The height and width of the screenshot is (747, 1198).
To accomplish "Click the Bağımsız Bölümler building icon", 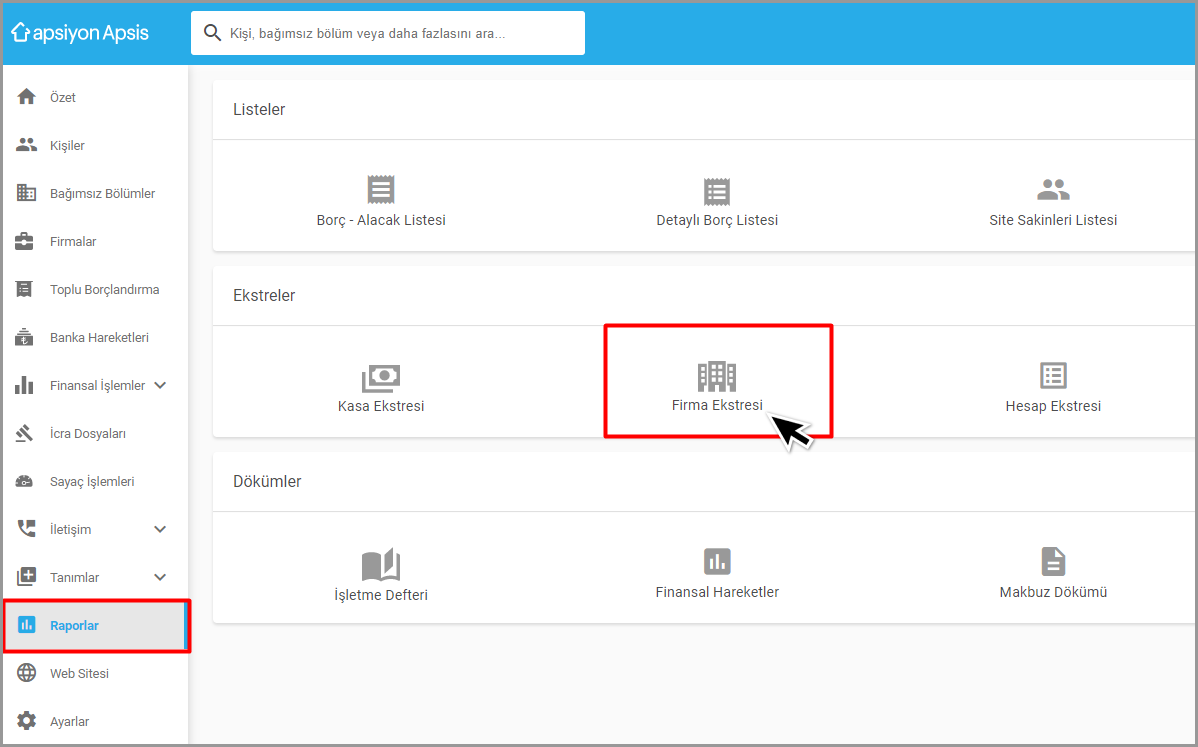I will (26, 193).
